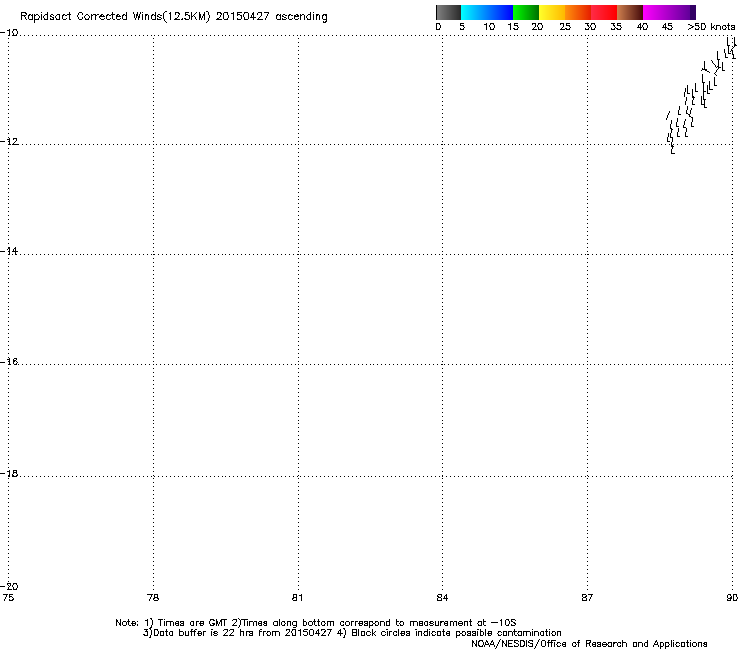The height and width of the screenshot is (650, 740).
Task: Select the green 15-20 knots color band
Action: tap(526, 12)
